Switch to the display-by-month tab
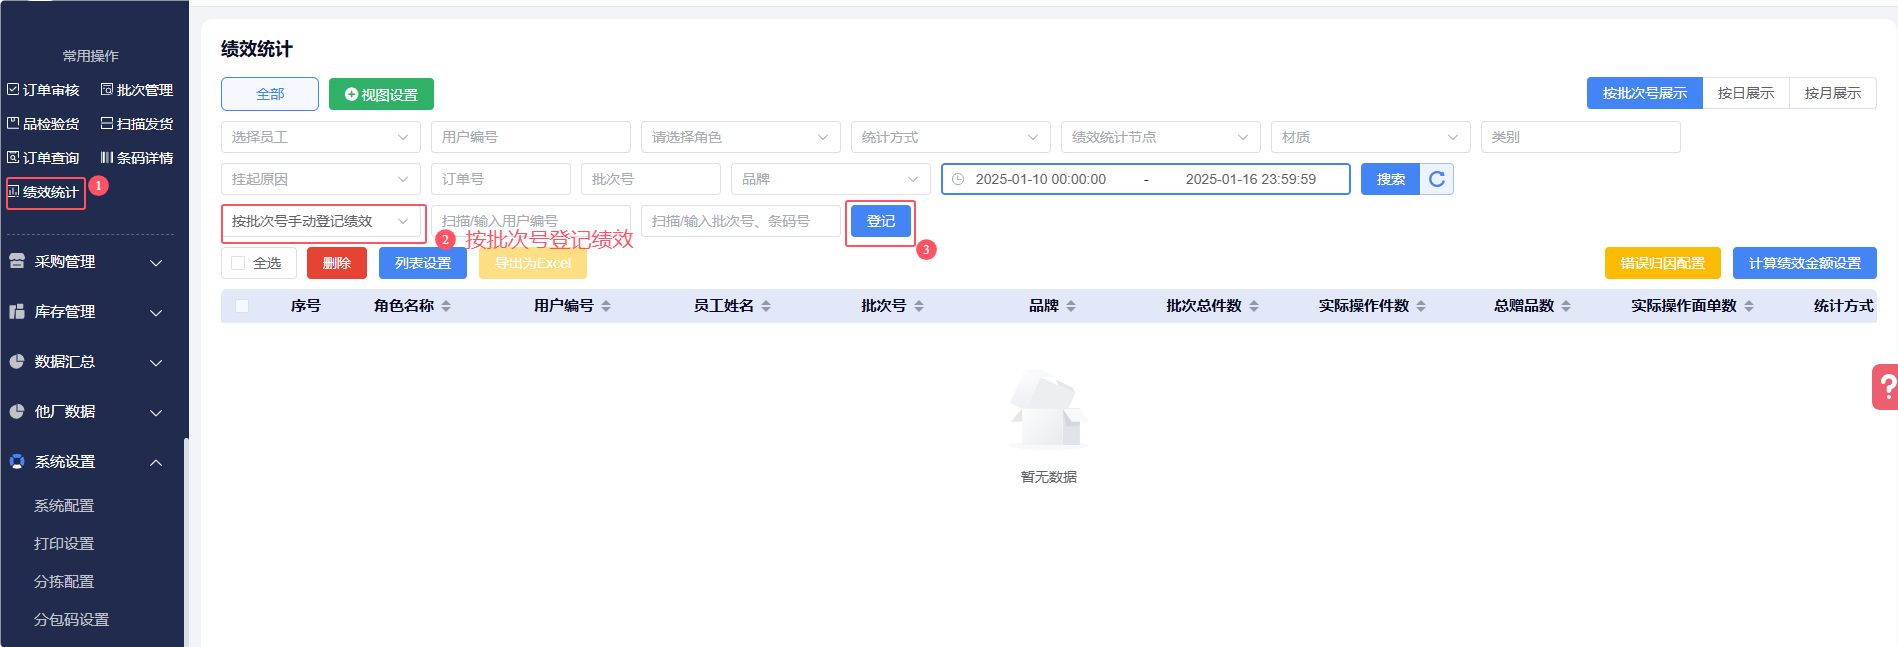Image resolution: width=1898 pixels, height=647 pixels. [x=1832, y=93]
